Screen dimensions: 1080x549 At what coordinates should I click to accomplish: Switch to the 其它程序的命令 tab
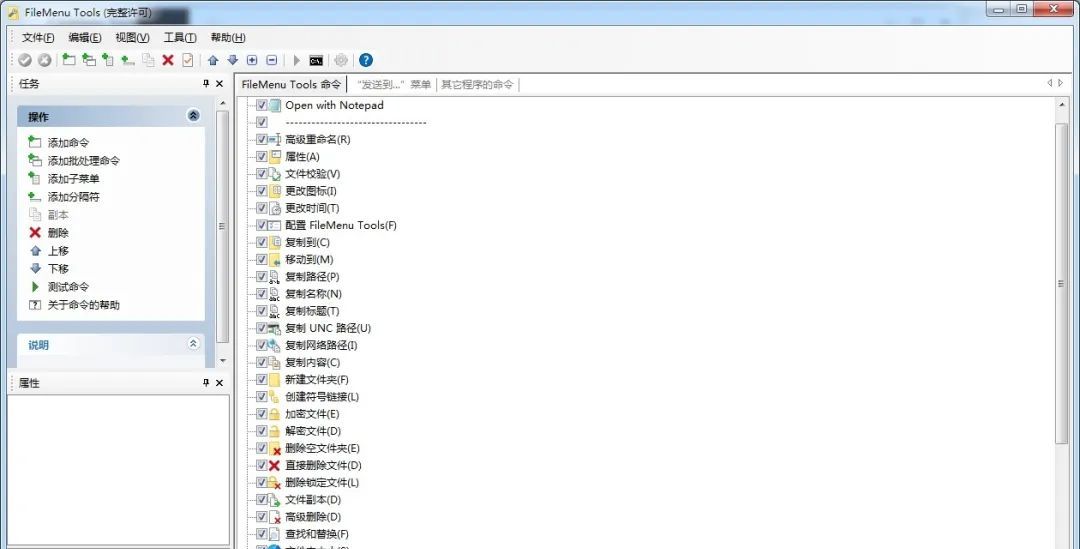pyautogui.click(x=477, y=85)
